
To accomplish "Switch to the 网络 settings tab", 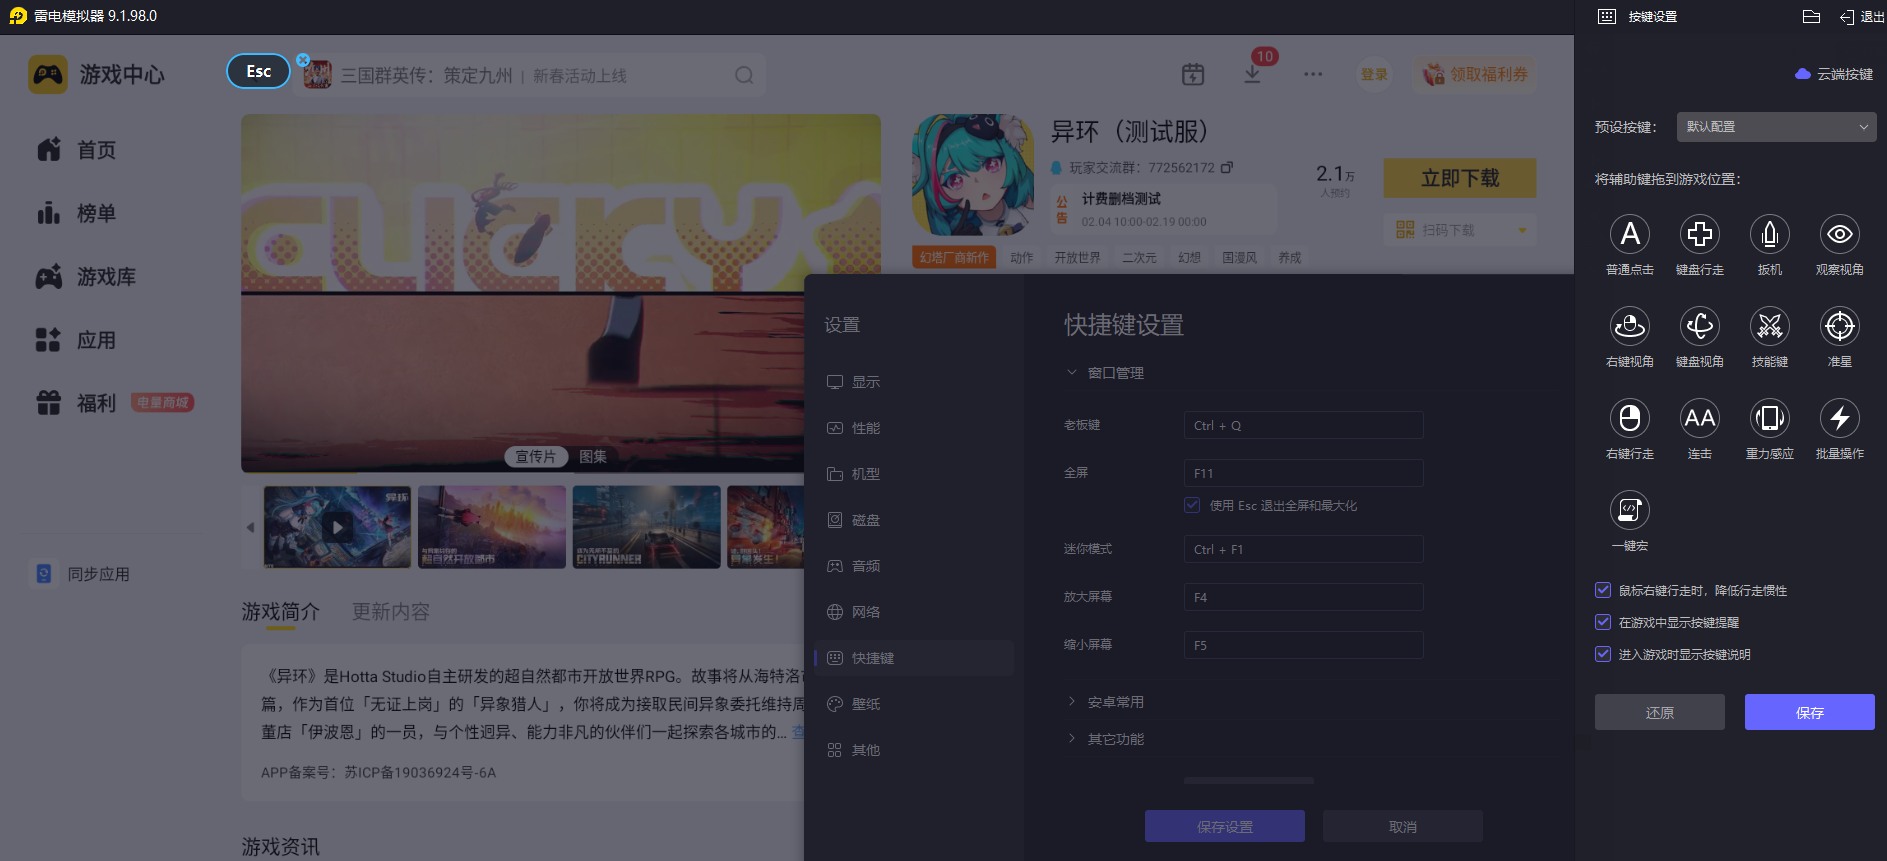I will 865,612.
